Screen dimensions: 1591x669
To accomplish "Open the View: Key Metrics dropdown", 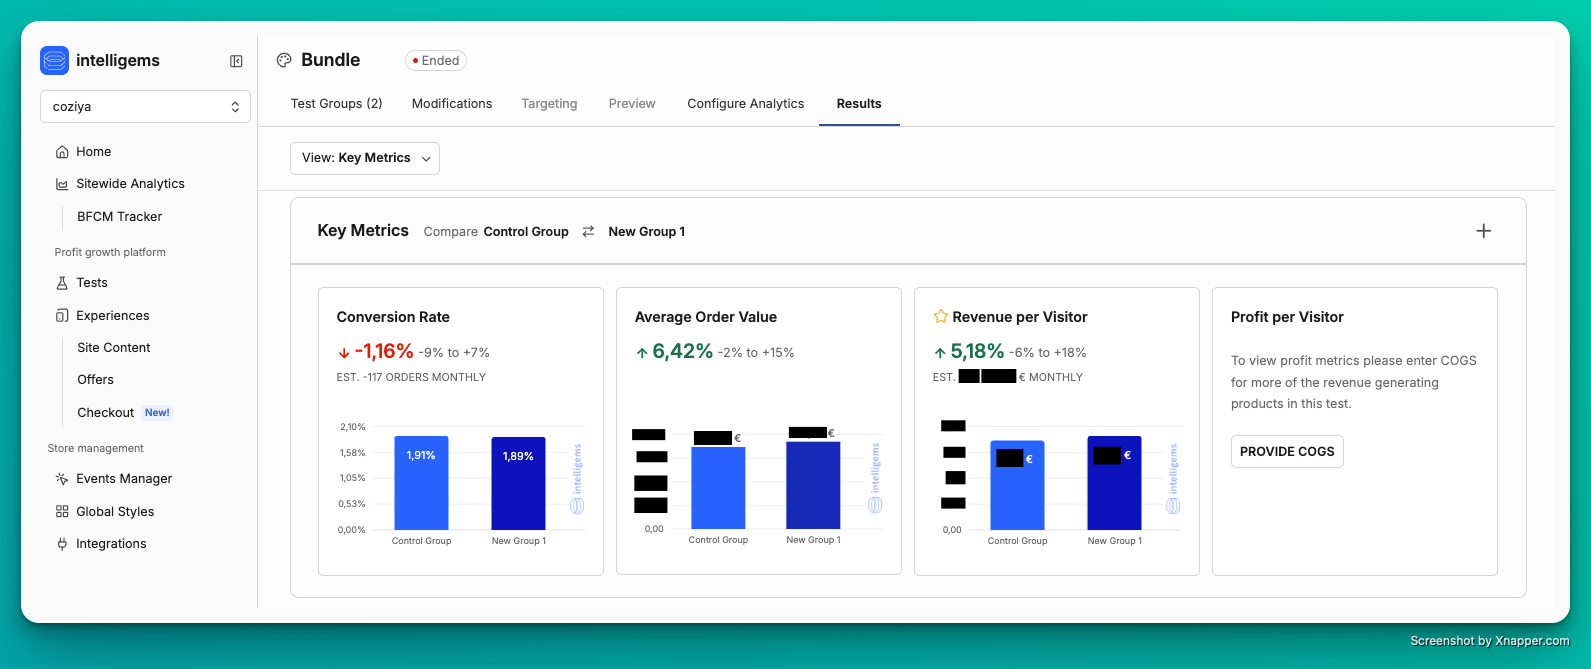I will click(x=365, y=158).
